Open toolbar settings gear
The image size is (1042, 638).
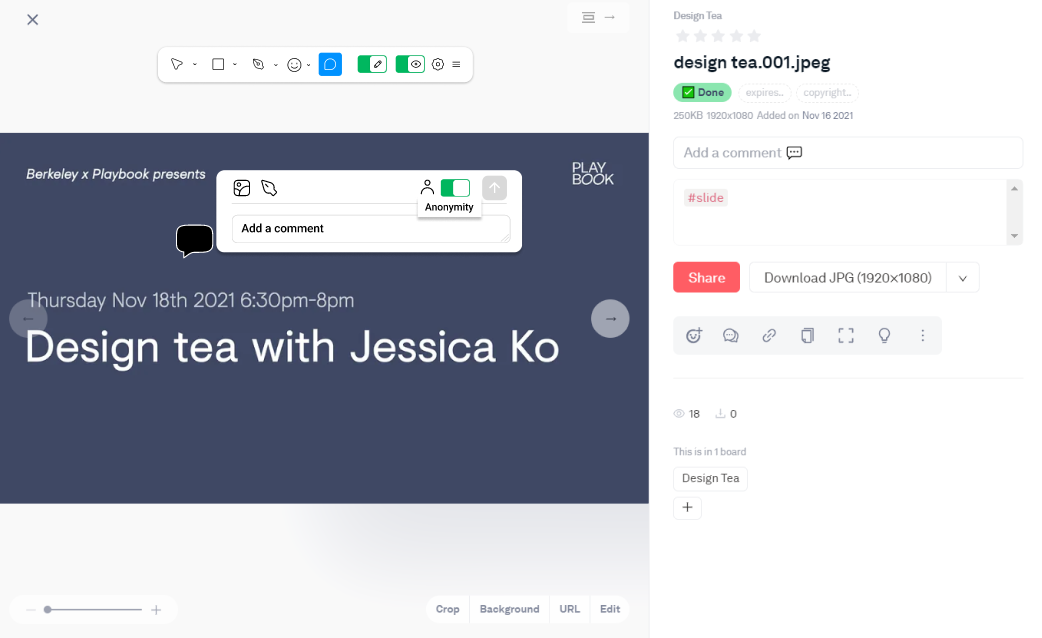point(438,64)
